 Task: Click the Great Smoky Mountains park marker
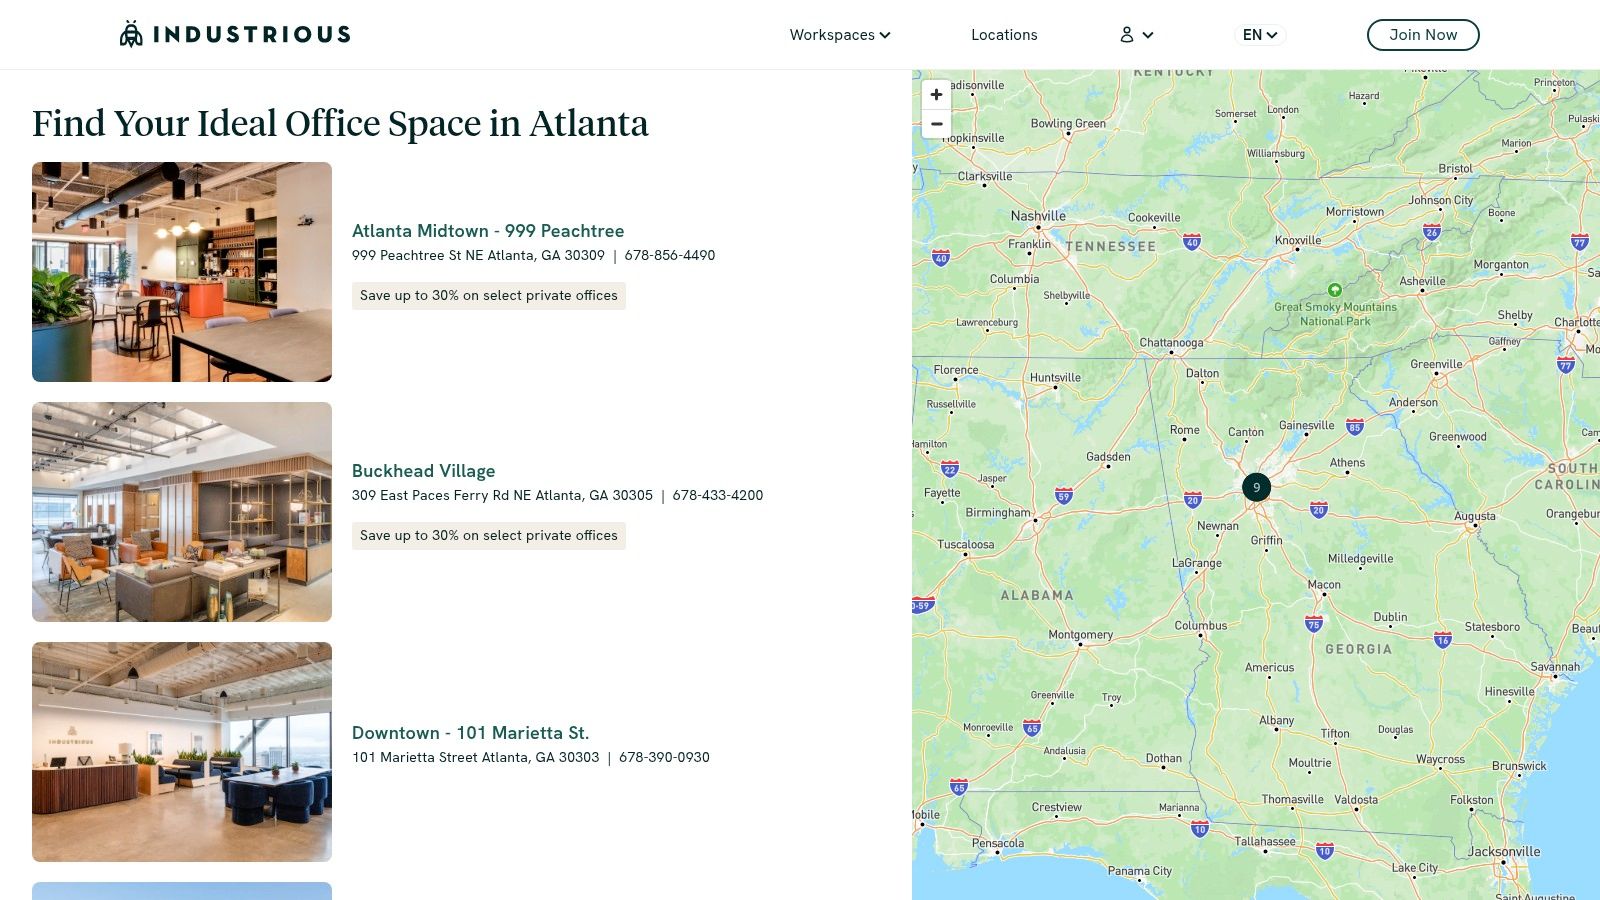[x=1334, y=290]
